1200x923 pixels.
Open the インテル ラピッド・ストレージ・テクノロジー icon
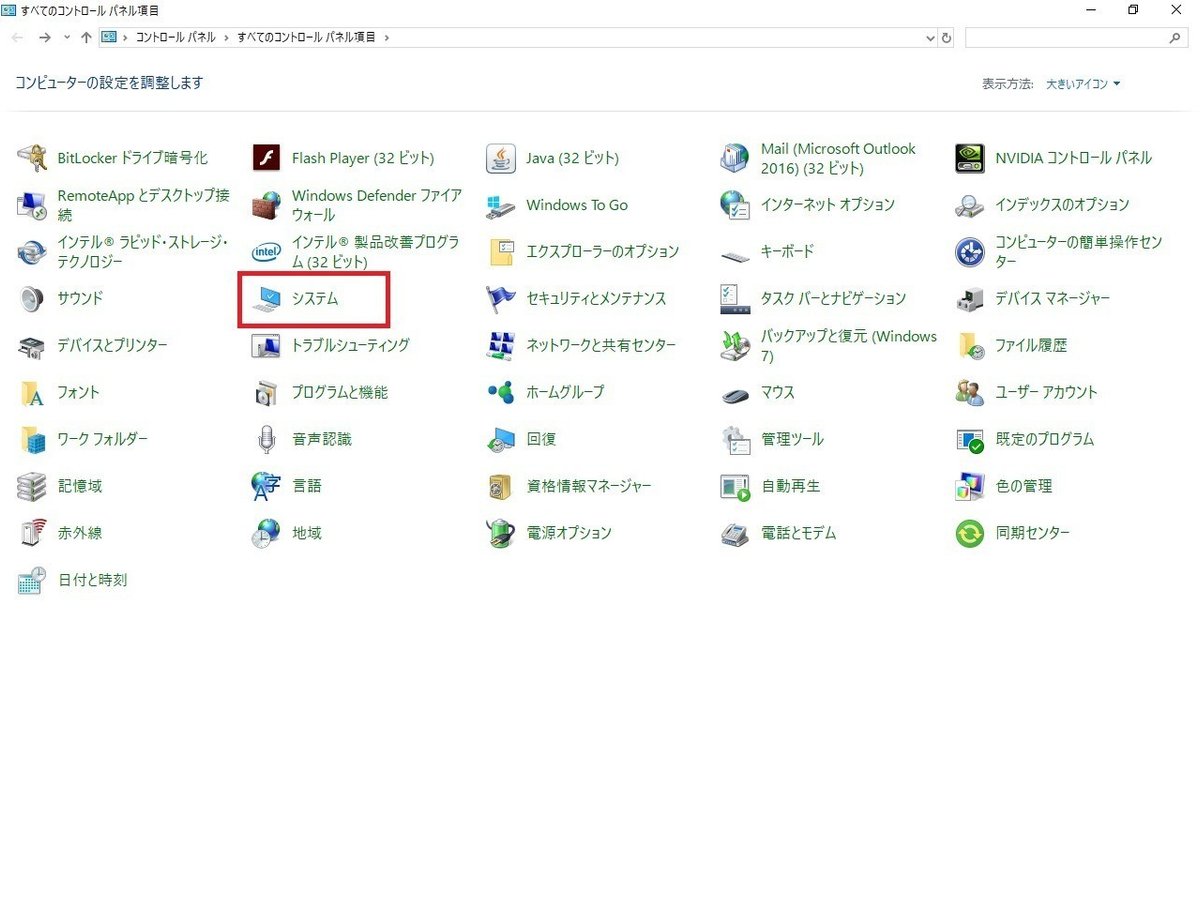pos(32,252)
